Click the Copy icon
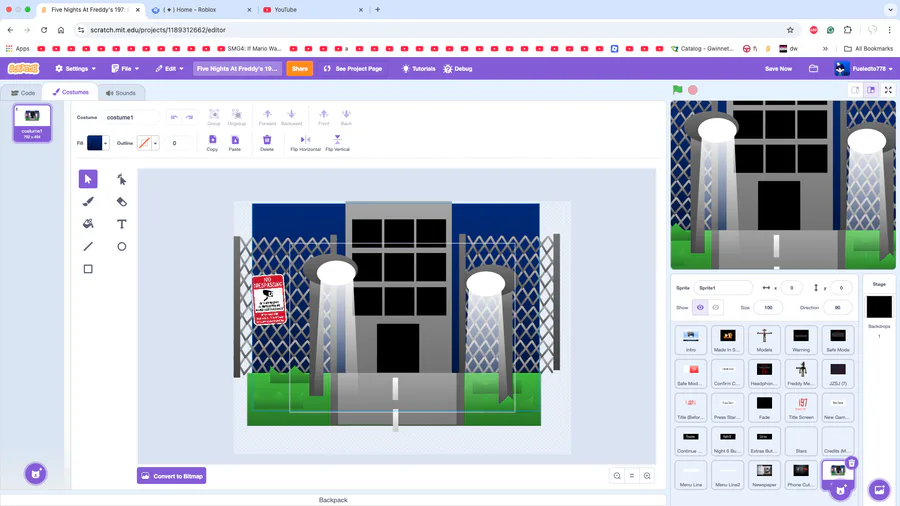The width and height of the screenshot is (900, 506). (212, 143)
